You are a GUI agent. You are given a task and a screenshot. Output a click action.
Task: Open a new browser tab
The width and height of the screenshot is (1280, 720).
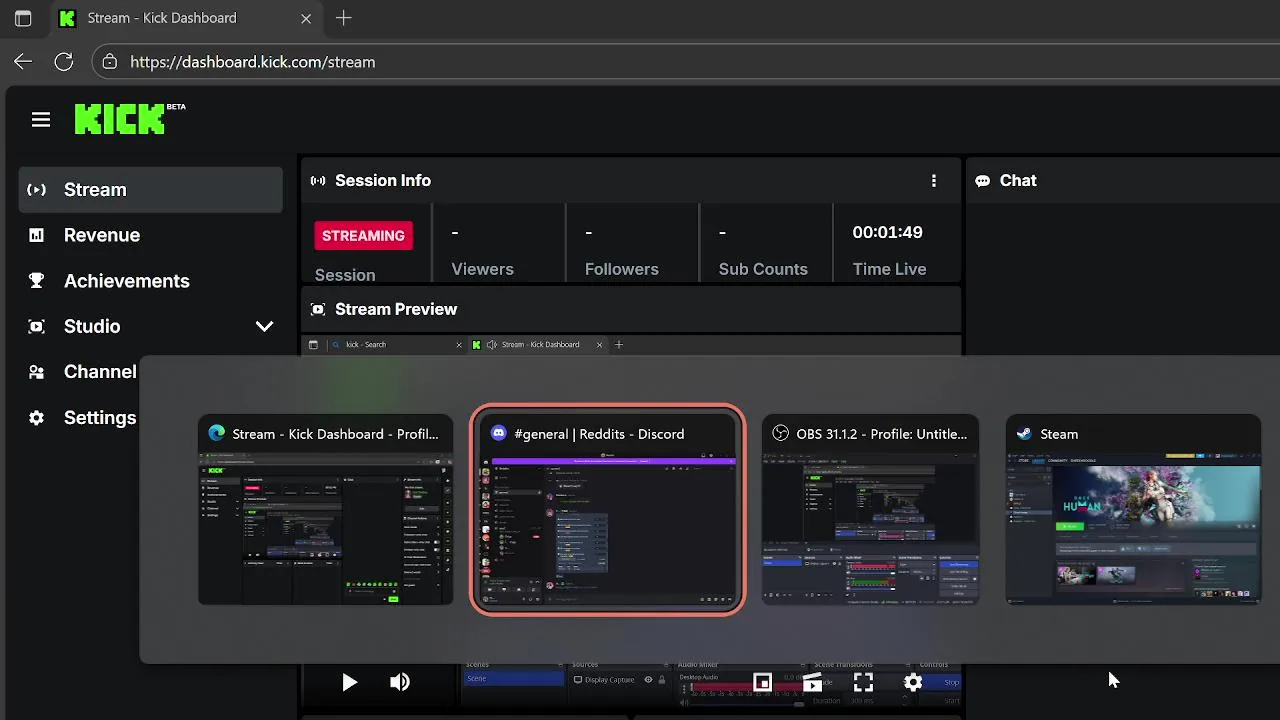344,18
